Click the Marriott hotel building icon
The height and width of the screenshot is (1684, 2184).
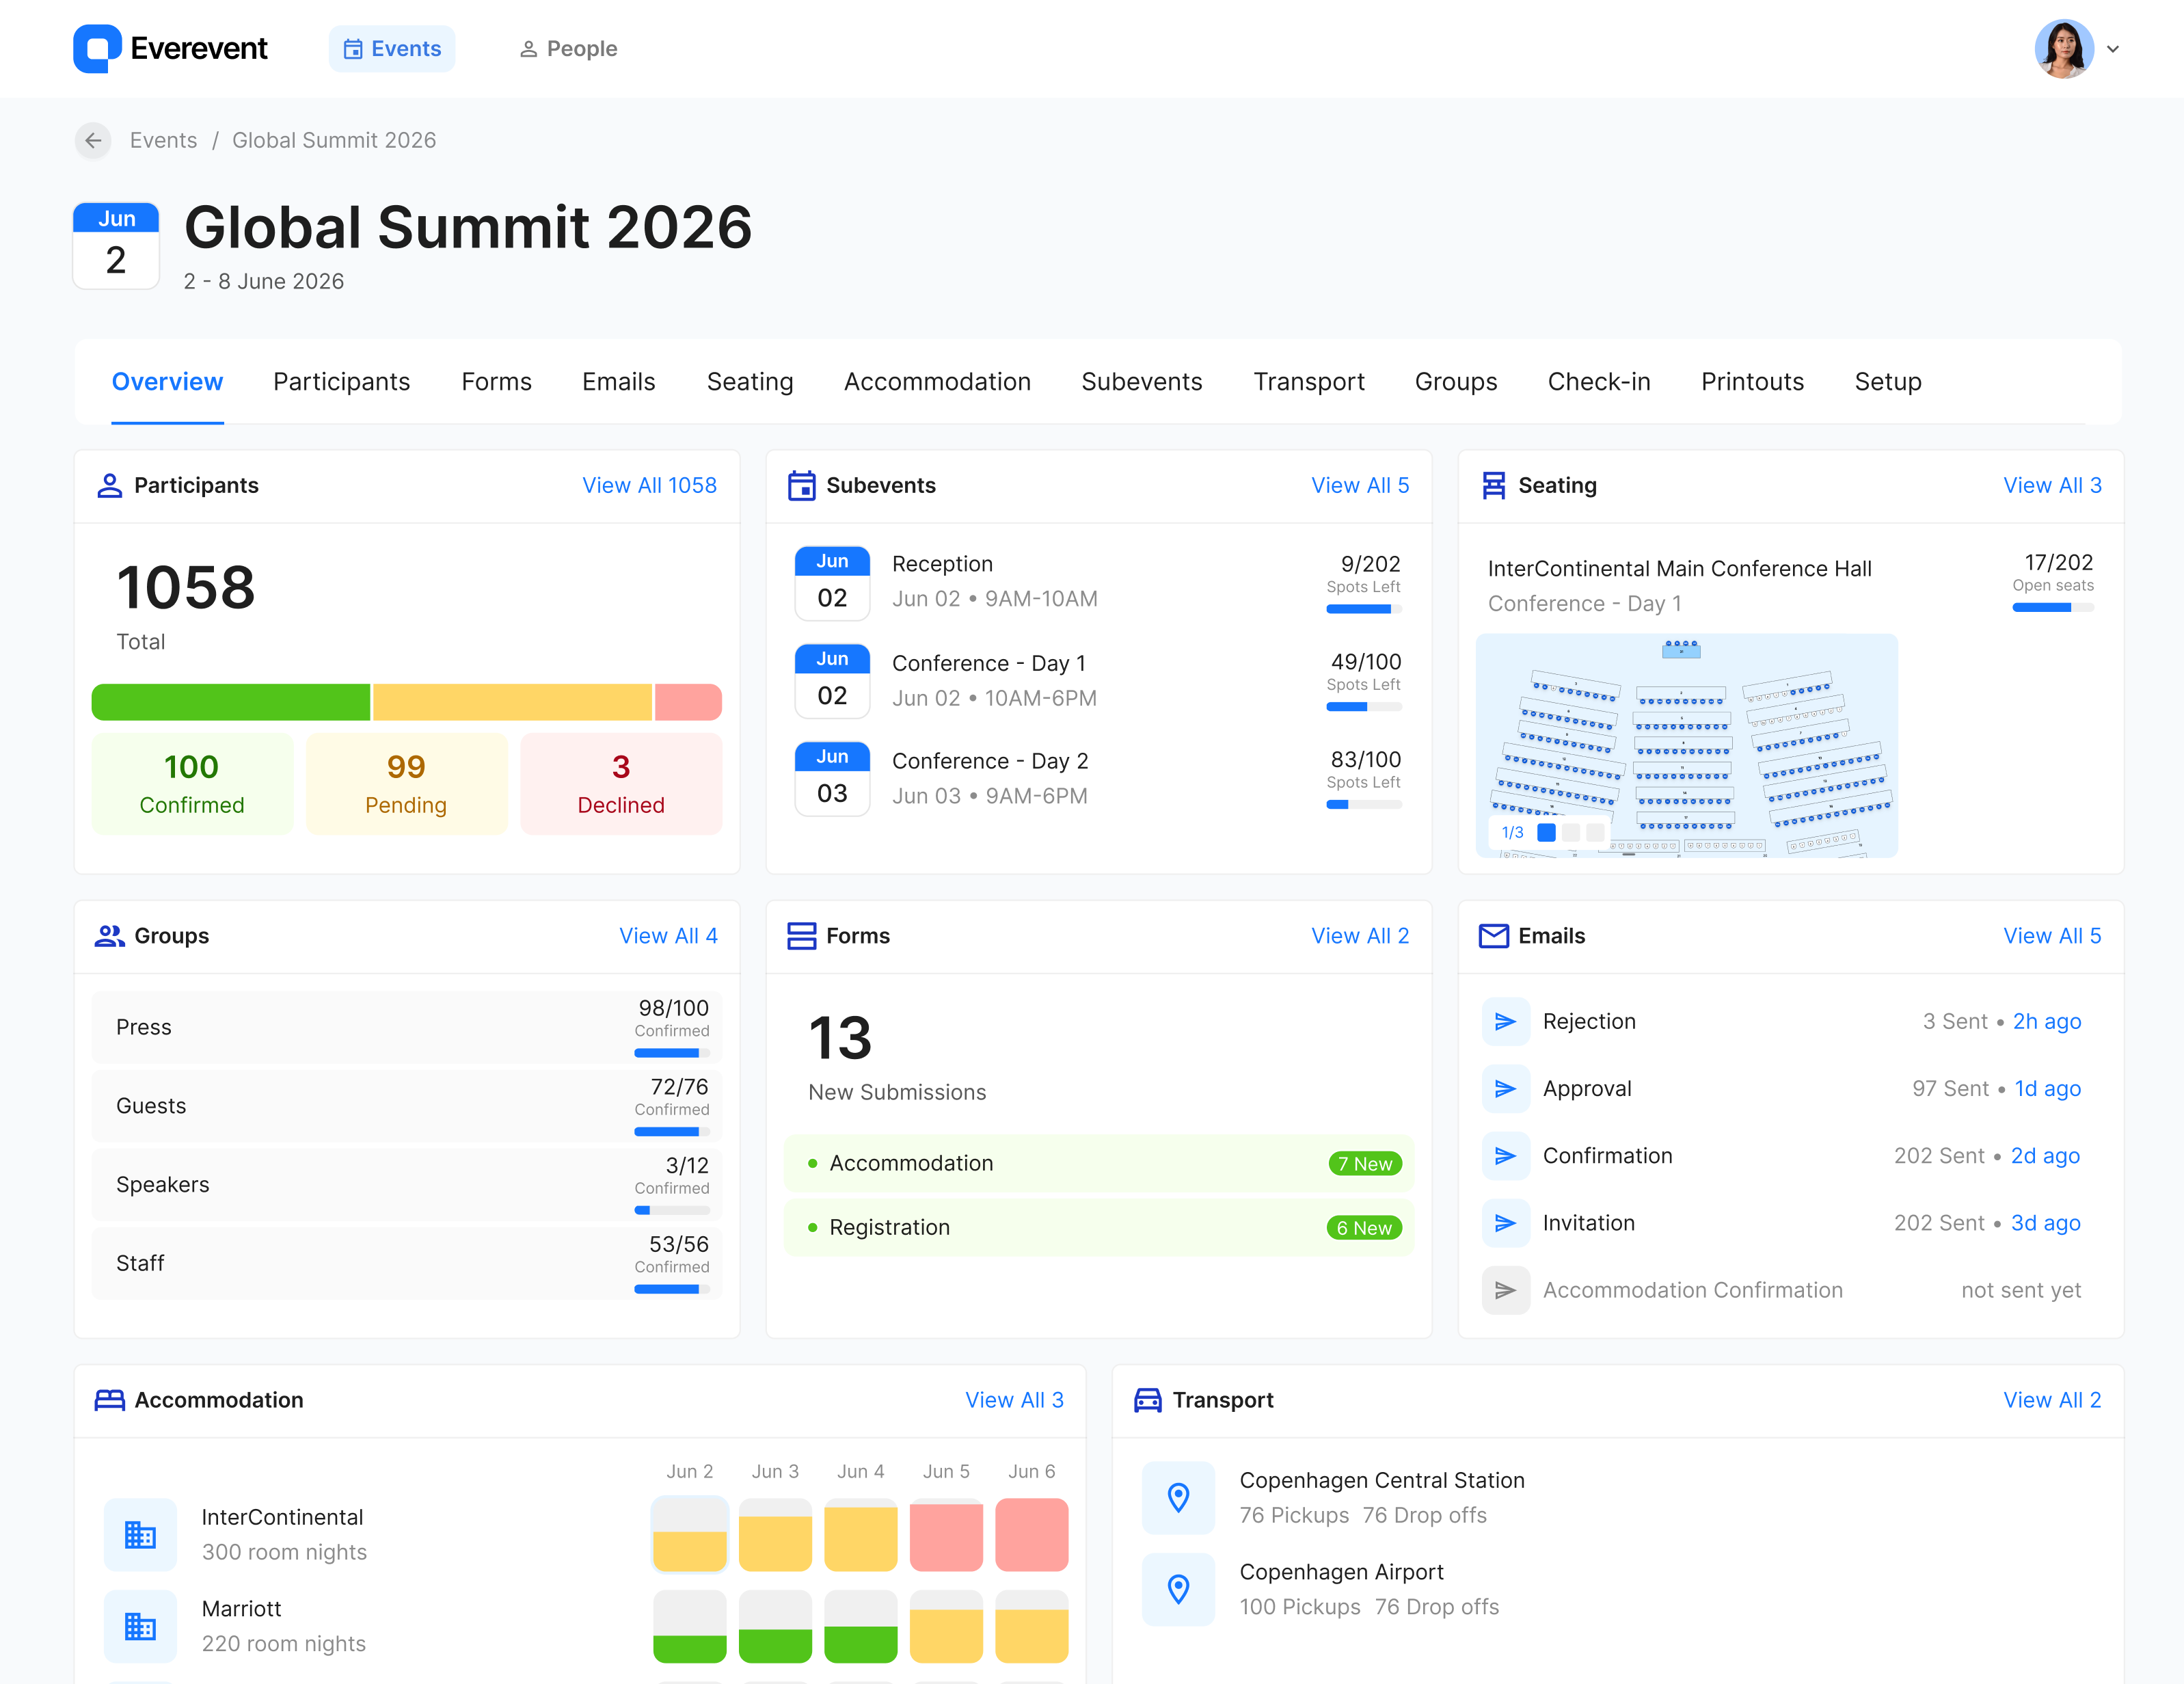click(x=140, y=1626)
